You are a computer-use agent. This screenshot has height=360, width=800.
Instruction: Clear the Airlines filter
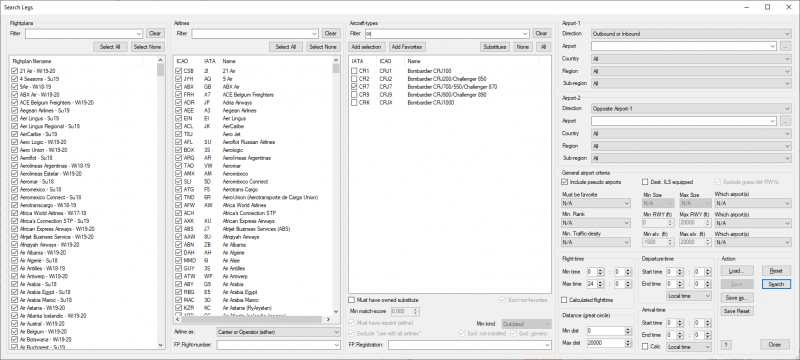coord(331,34)
